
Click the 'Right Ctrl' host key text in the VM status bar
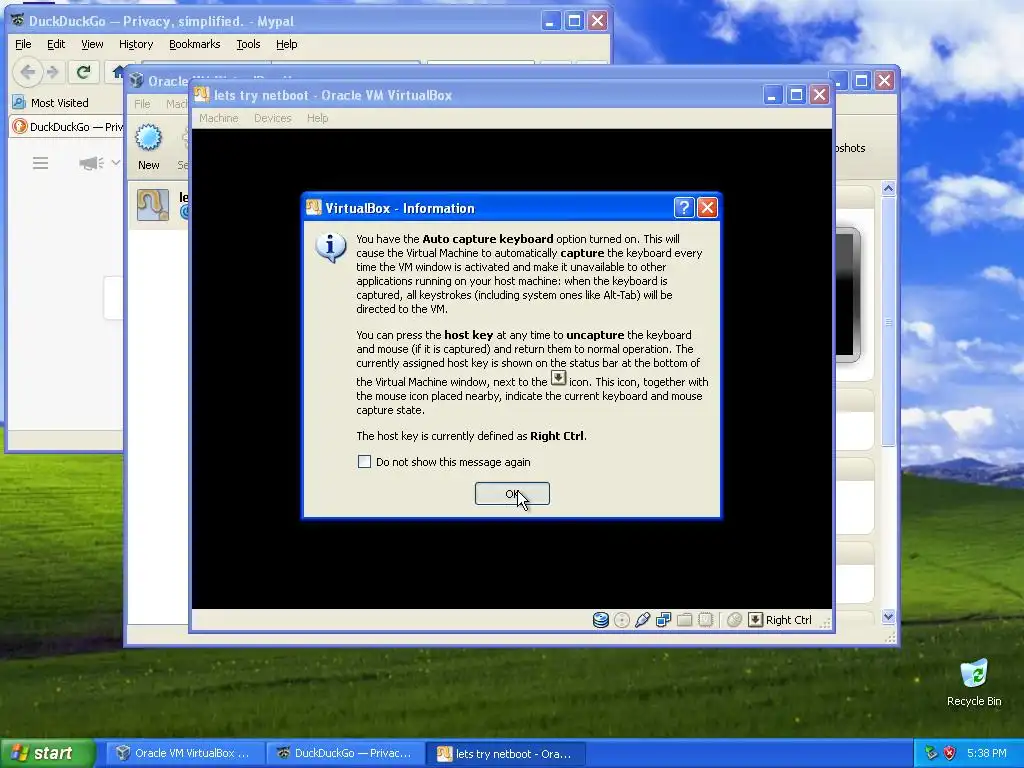click(788, 620)
